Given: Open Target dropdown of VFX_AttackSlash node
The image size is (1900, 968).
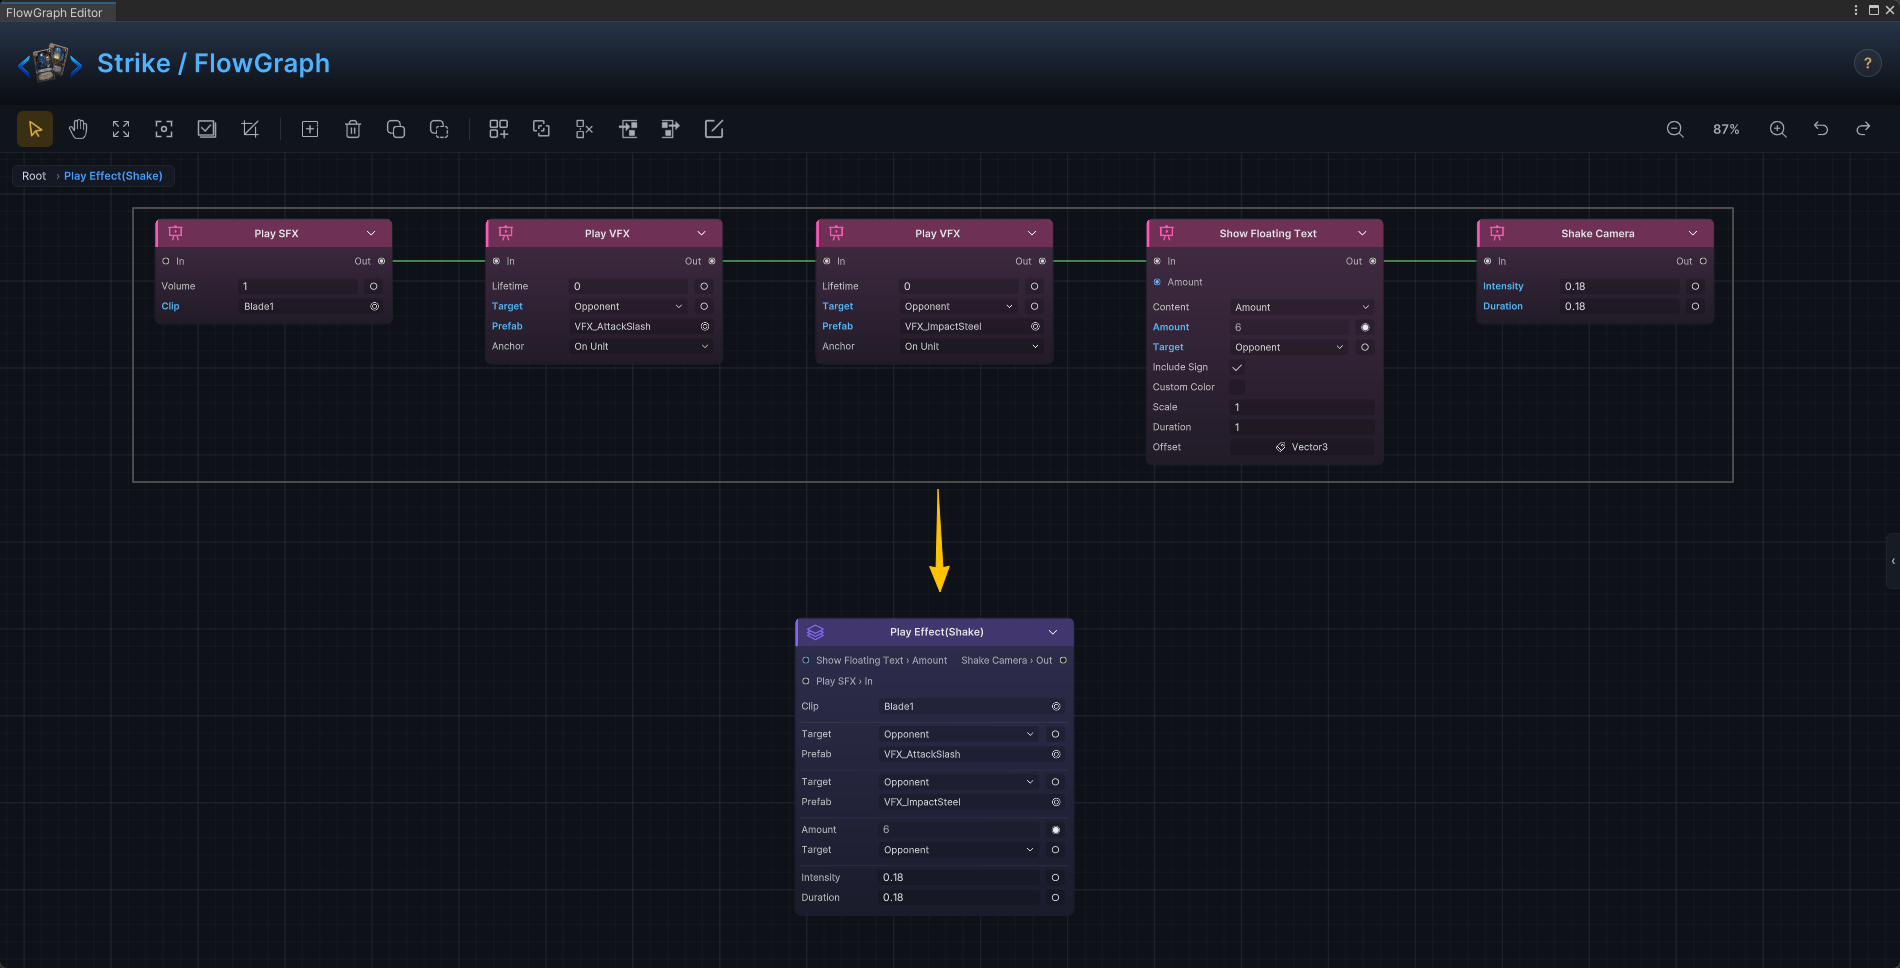Looking at the screenshot, I should [629, 306].
